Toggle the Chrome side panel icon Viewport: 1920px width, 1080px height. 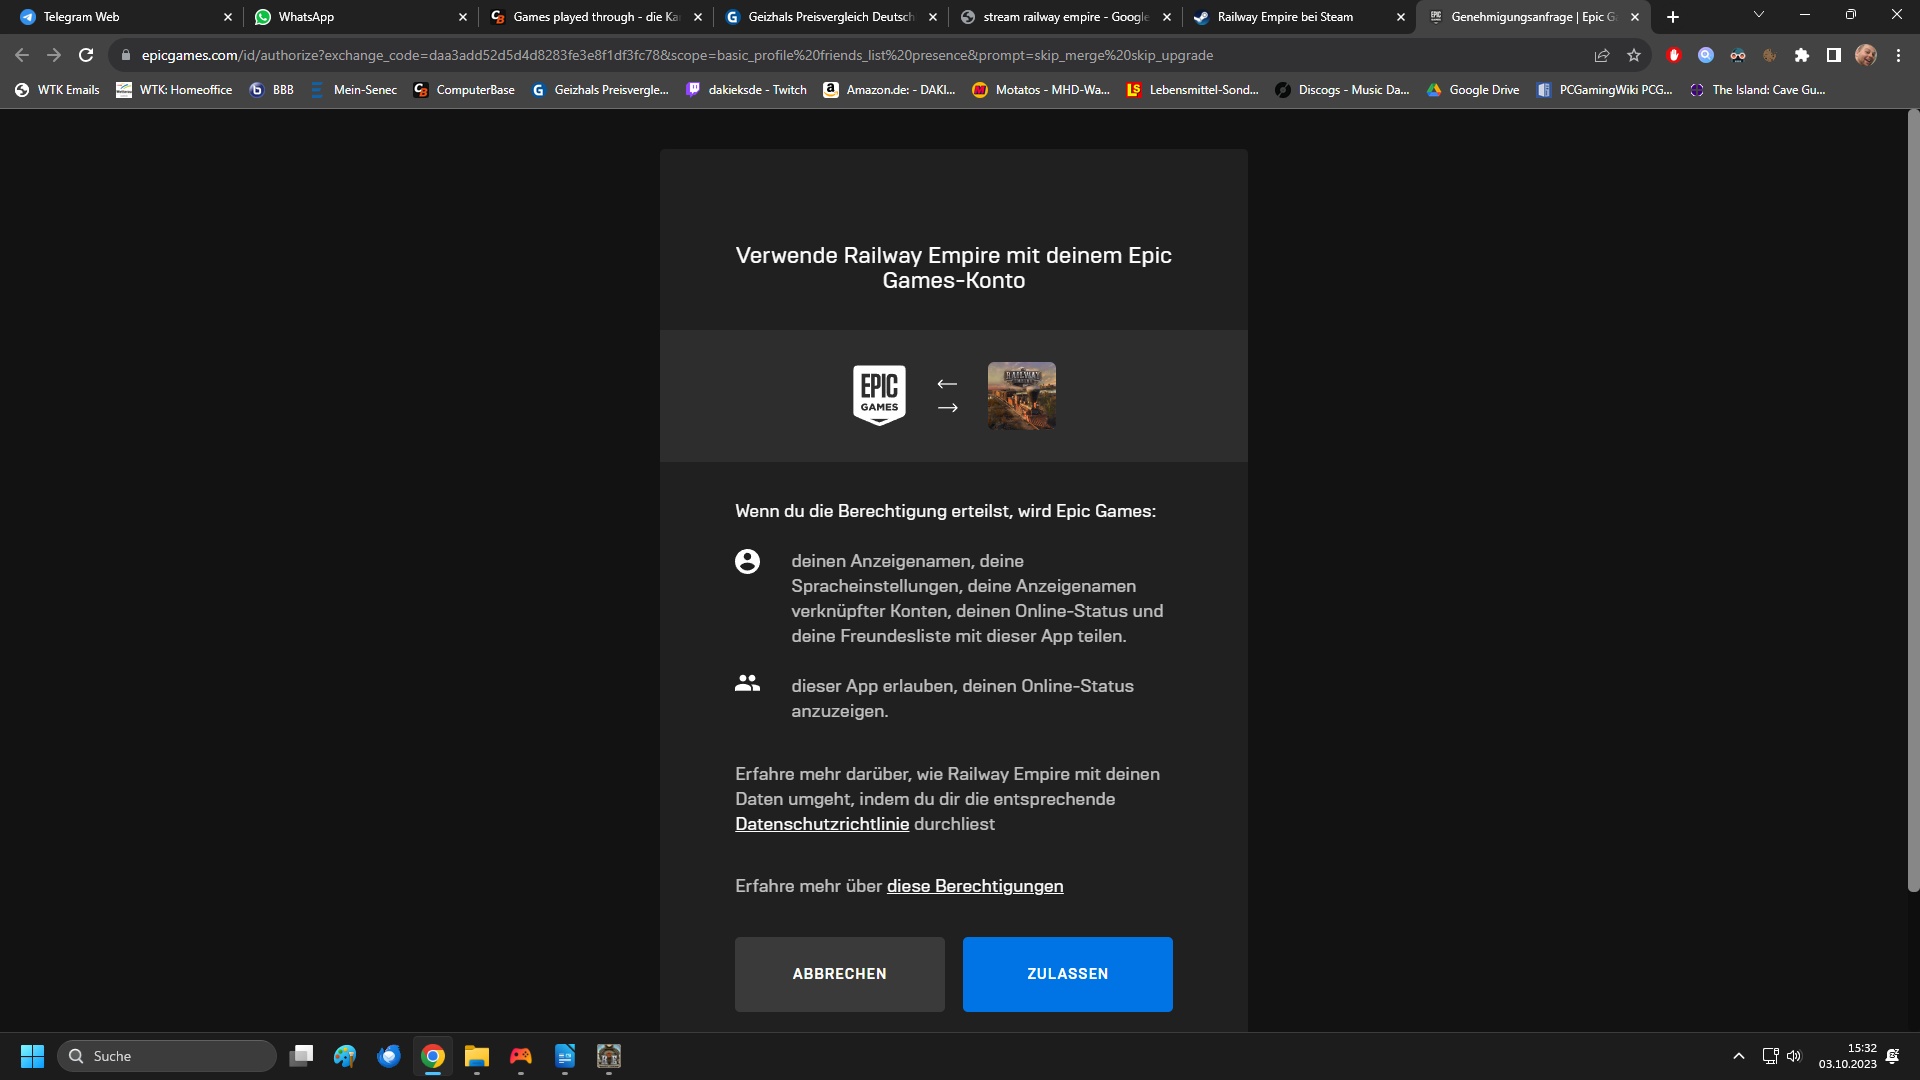coord(1833,55)
